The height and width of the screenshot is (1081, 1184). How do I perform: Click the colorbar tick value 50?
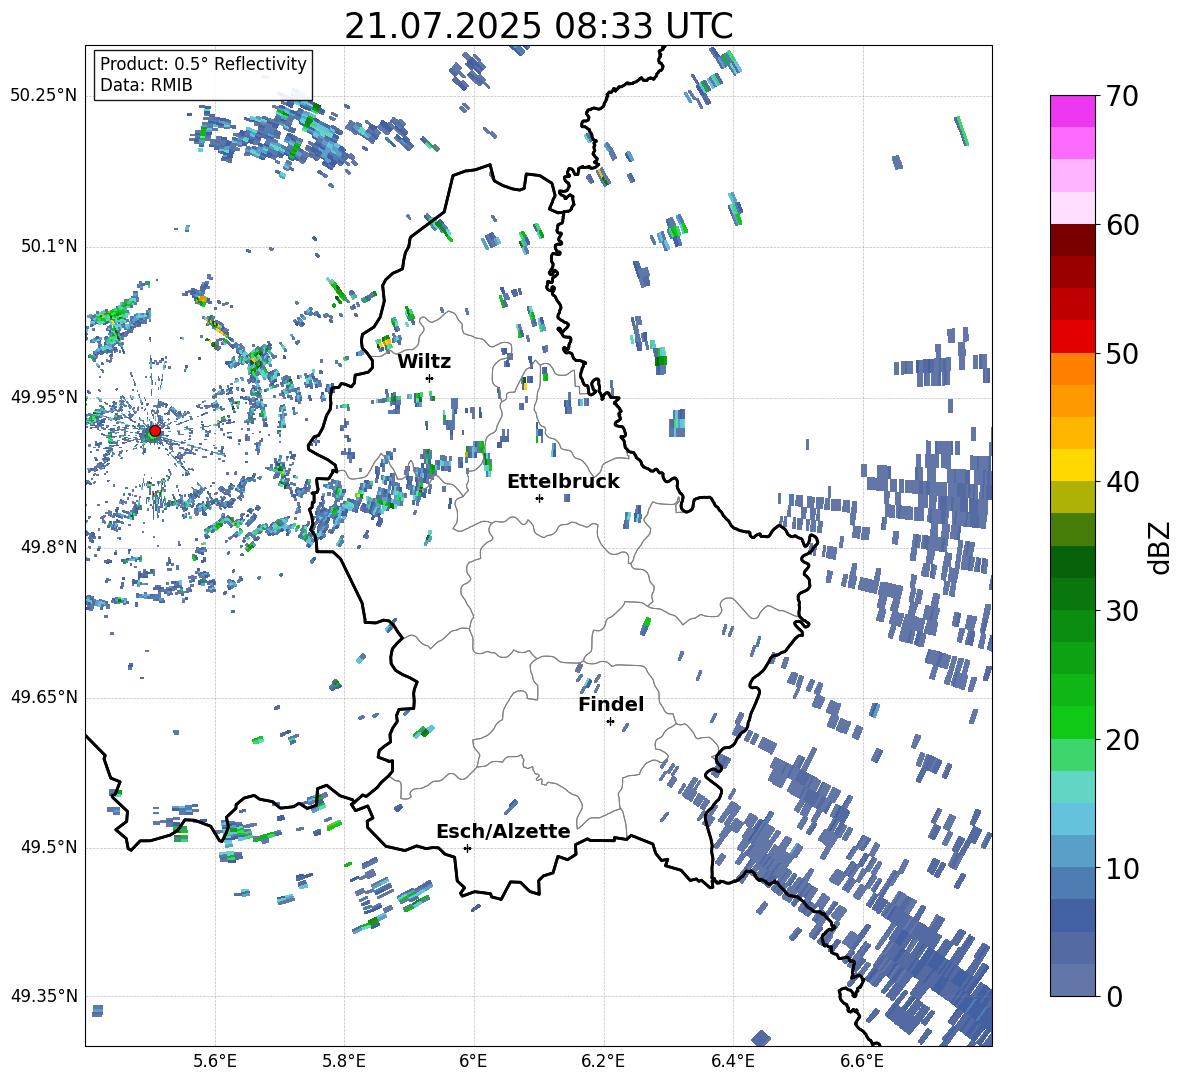(x=1123, y=354)
